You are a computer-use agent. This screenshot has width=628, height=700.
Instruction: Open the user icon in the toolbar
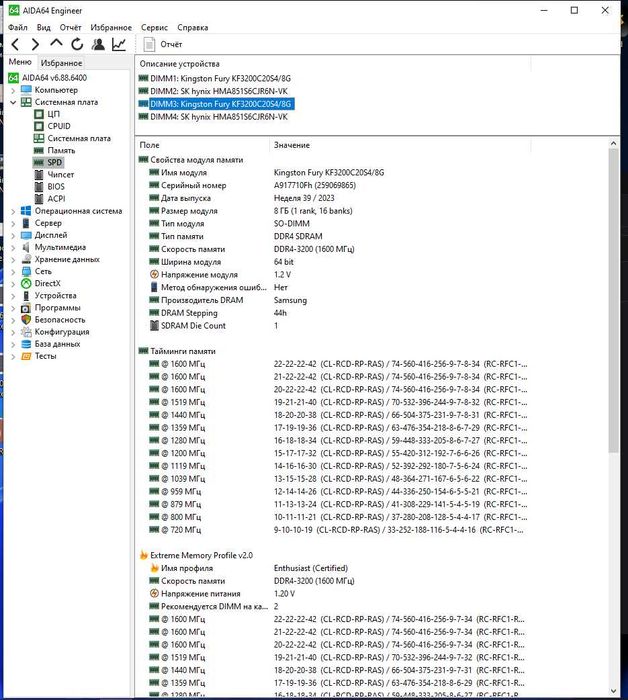click(x=98, y=44)
